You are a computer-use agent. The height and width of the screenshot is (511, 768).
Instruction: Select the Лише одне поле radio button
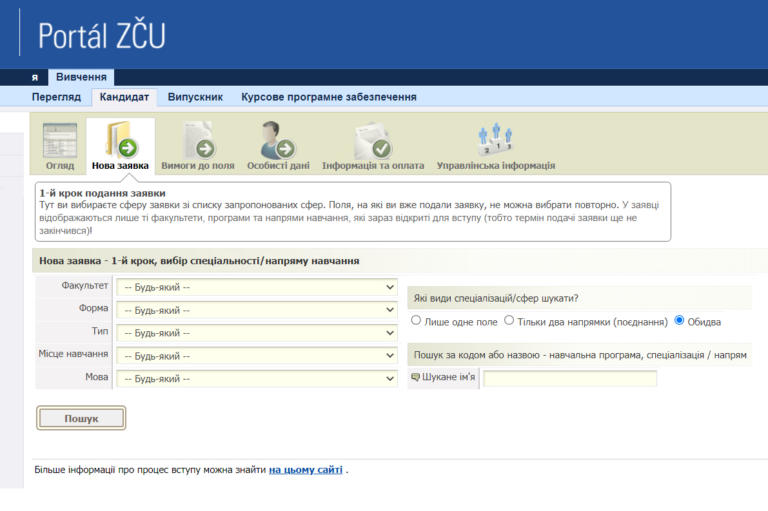coord(417,321)
